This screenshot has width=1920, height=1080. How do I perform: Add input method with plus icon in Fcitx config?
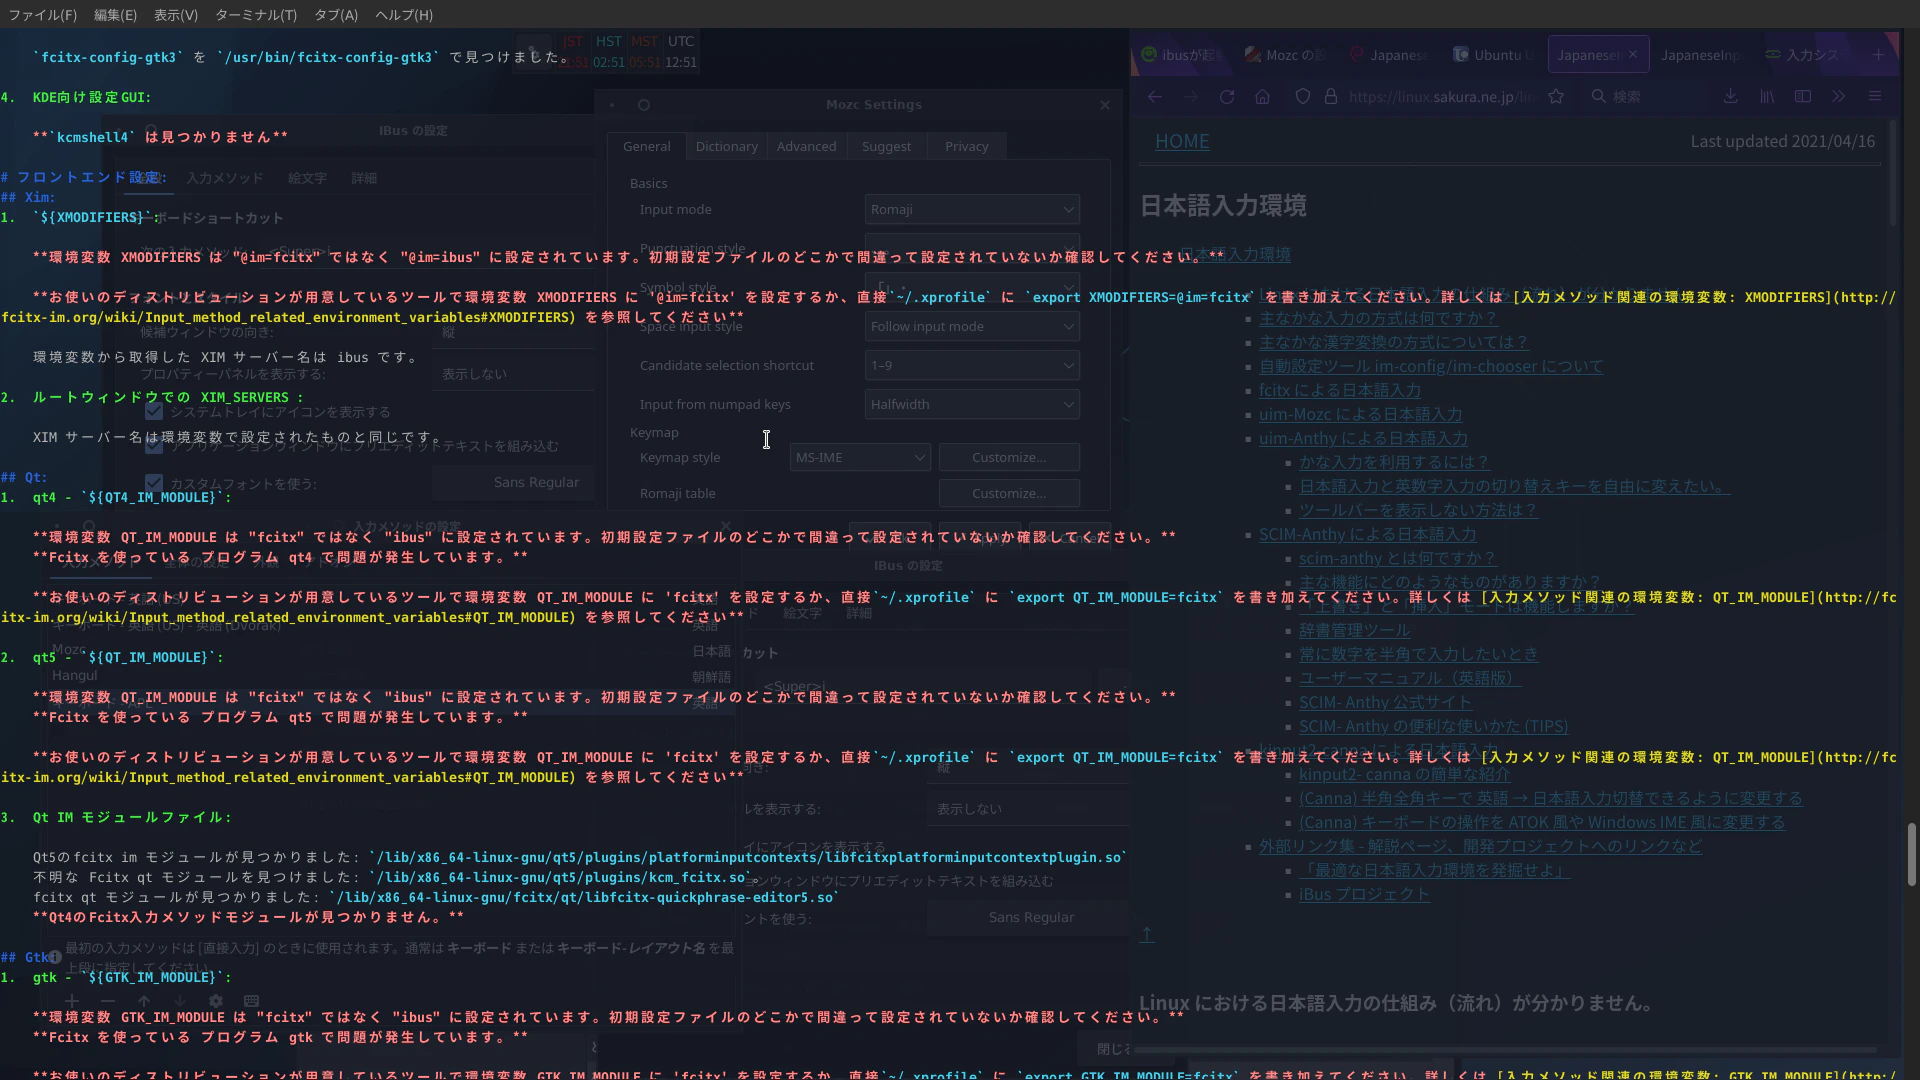[72, 1000]
